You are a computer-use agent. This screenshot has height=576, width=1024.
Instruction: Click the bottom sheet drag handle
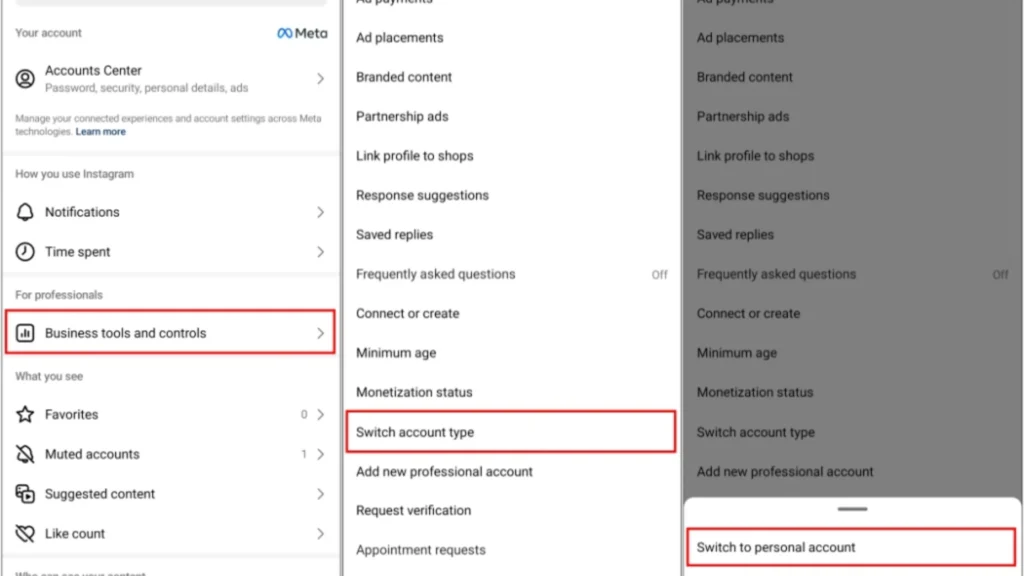tap(851, 511)
